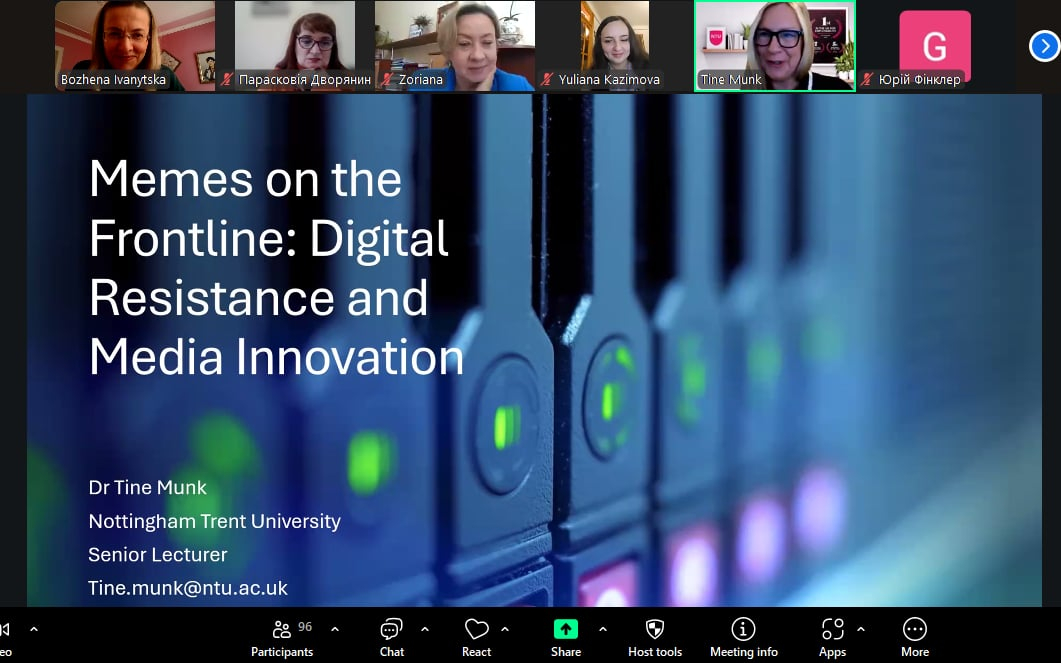Select Tine Munk's video thumbnail
This screenshot has width=1061, height=663.
(775, 46)
